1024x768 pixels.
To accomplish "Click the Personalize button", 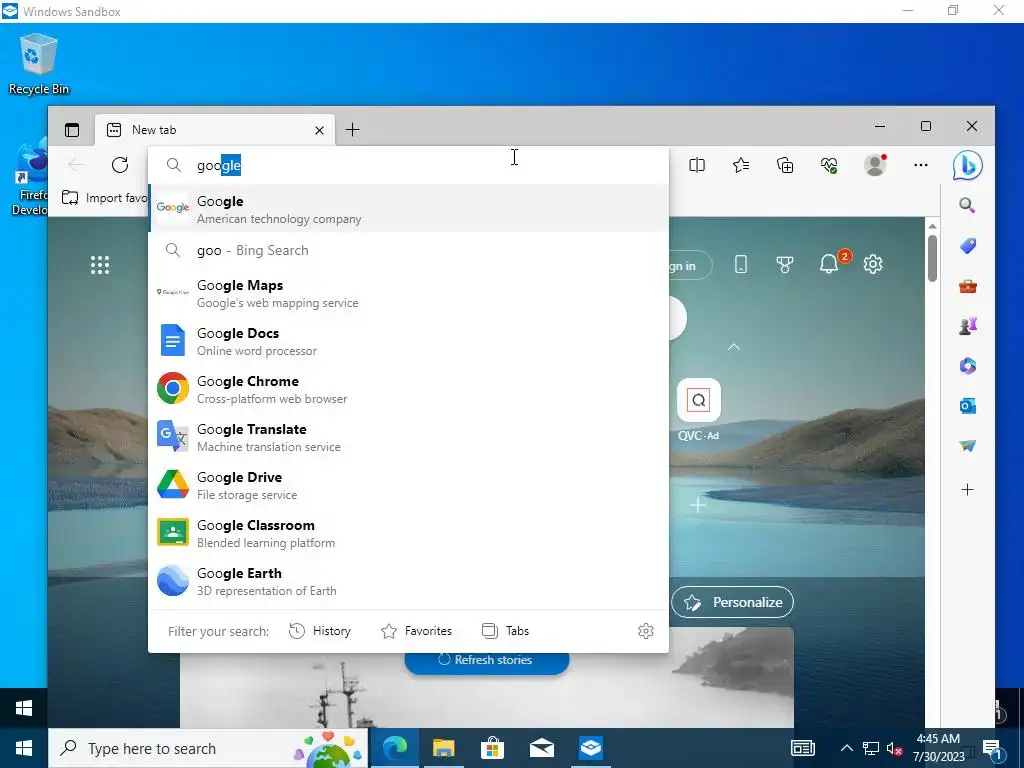I will pyautogui.click(x=732, y=602).
